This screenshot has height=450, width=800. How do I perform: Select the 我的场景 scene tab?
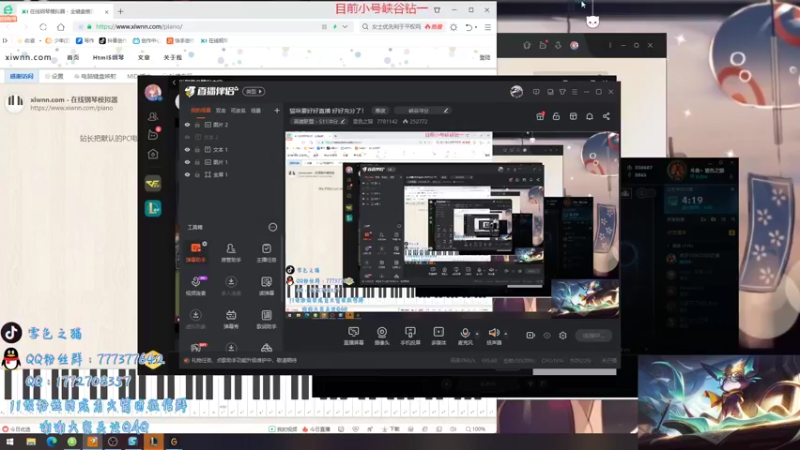tap(201, 110)
